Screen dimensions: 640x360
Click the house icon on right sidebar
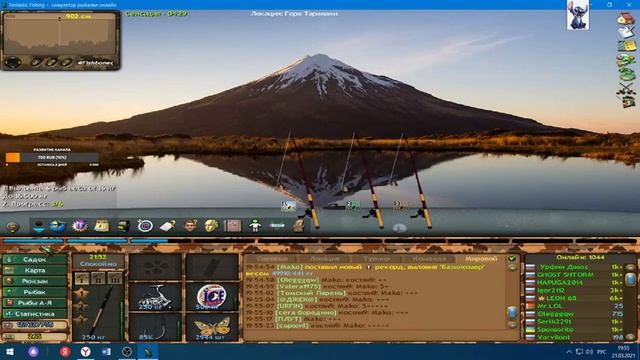point(626,18)
